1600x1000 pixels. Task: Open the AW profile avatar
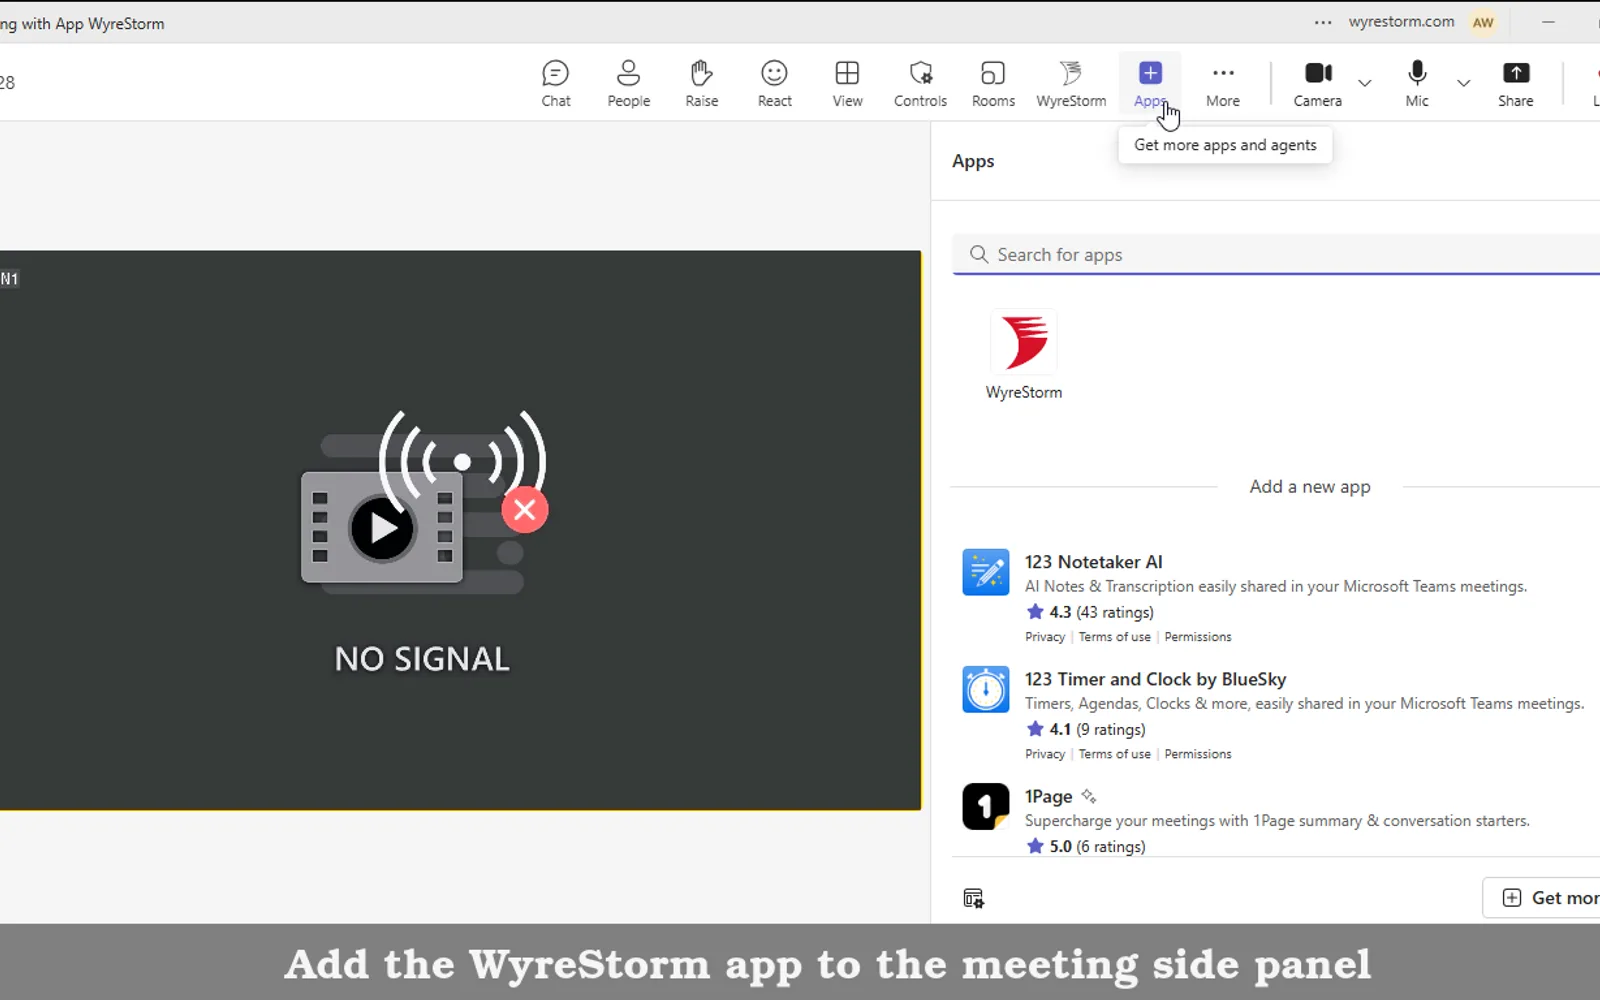pos(1483,22)
